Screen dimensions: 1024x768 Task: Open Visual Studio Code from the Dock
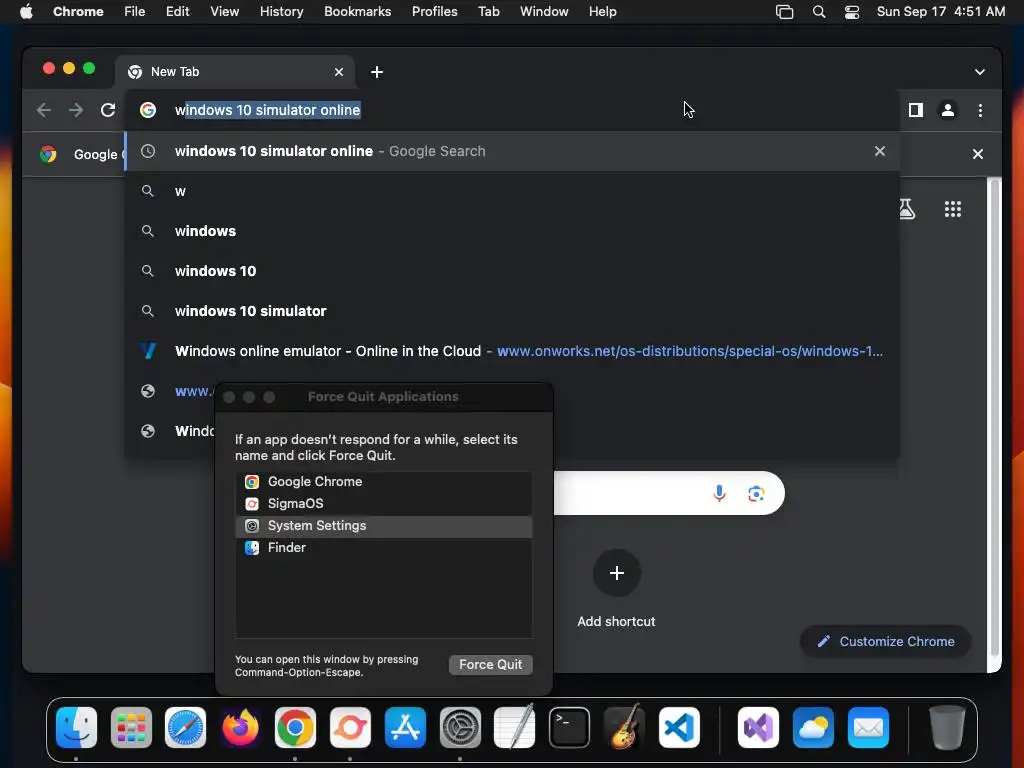point(679,727)
